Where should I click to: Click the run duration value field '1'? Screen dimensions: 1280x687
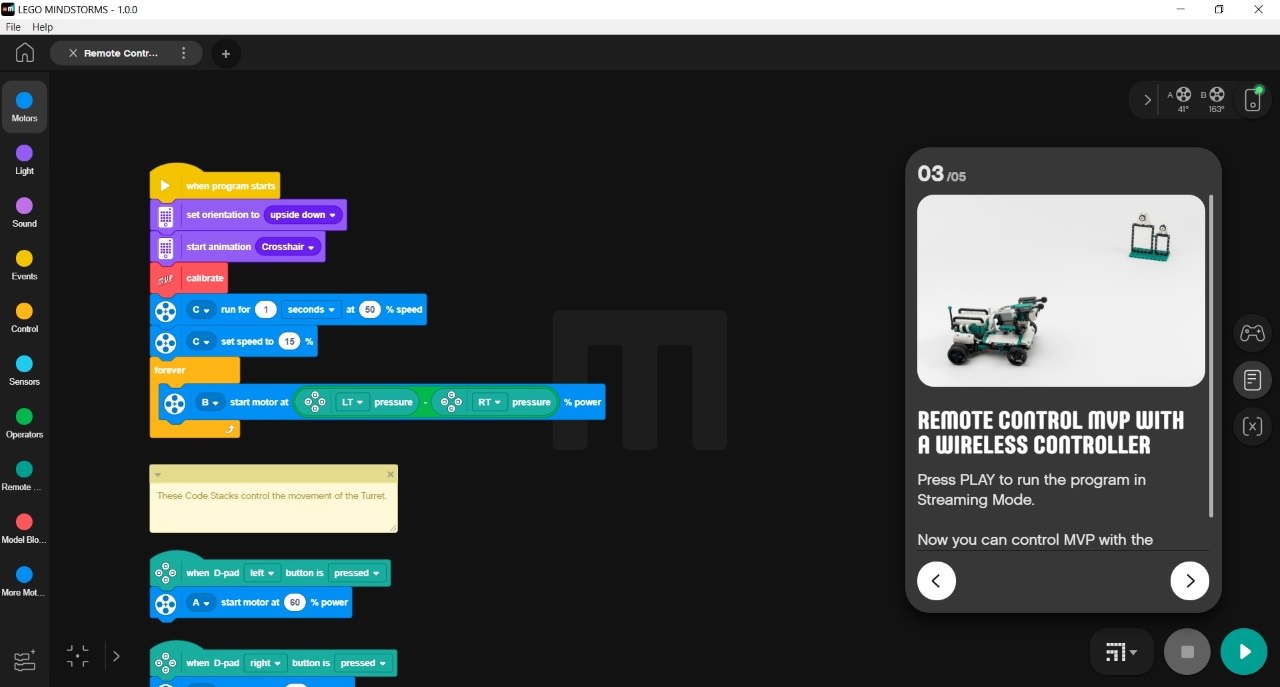click(265, 310)
